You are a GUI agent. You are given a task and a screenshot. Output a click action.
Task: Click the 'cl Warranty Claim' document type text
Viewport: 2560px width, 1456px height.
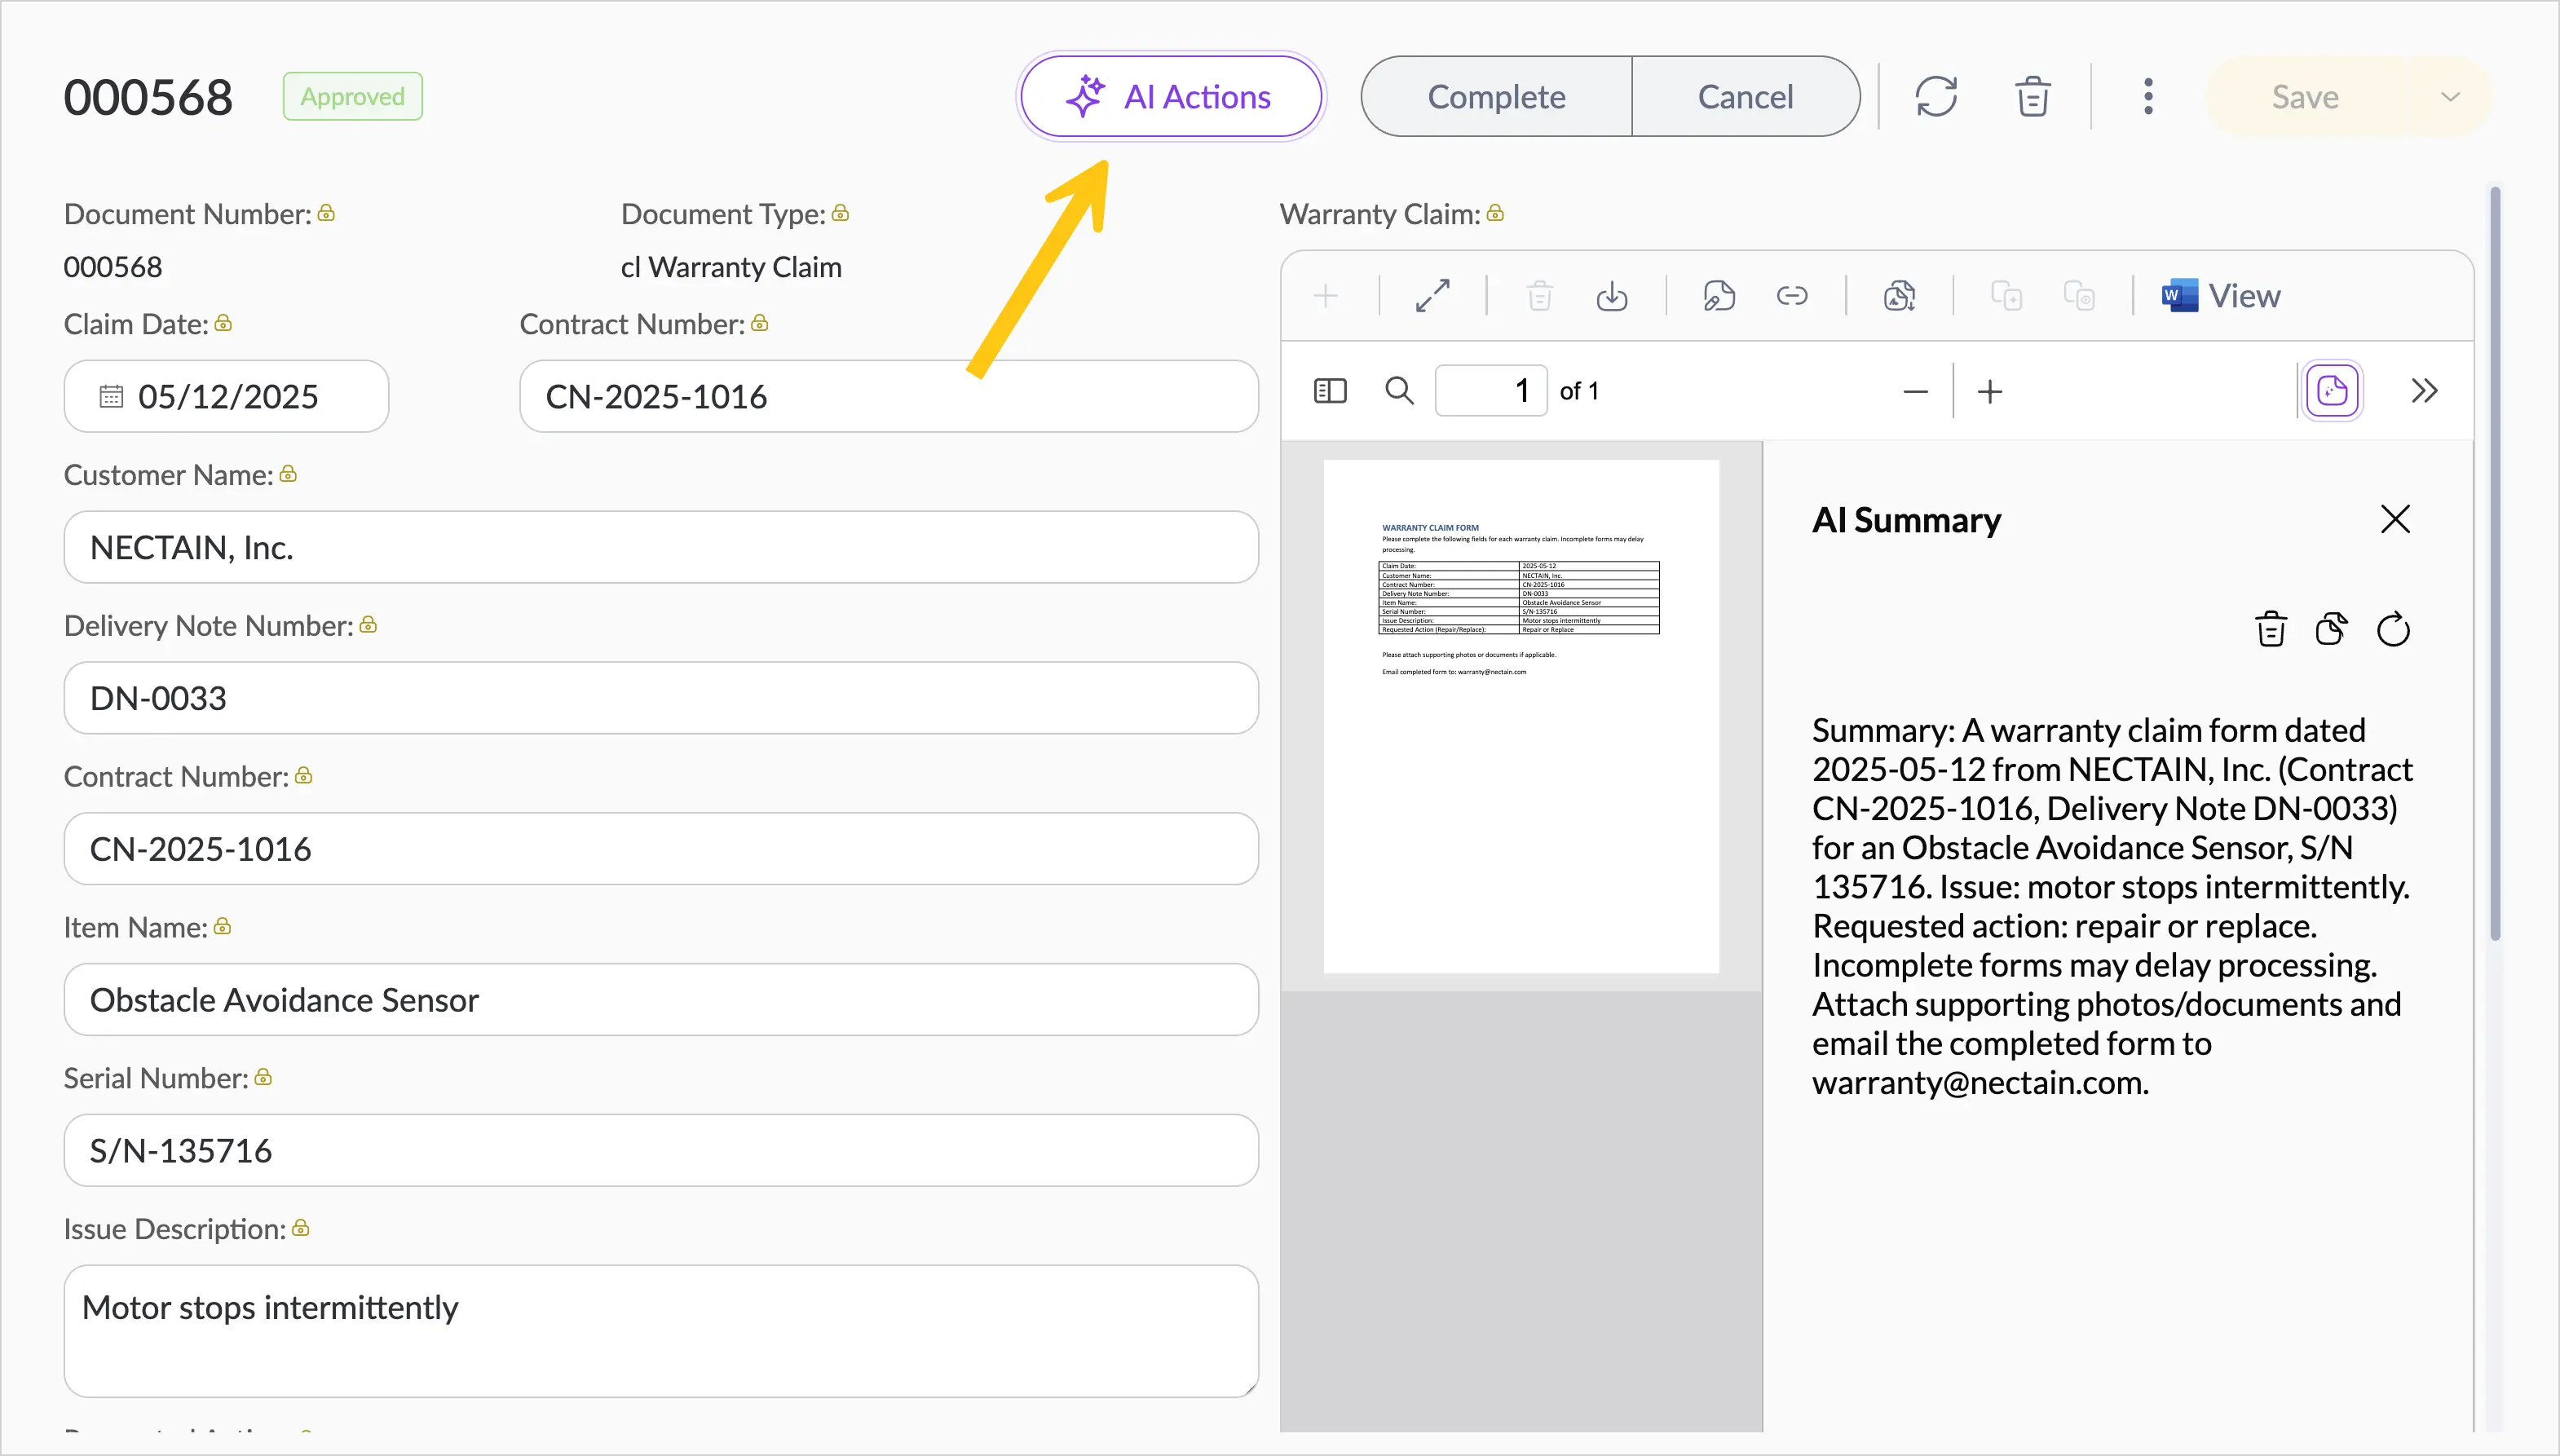731,267
